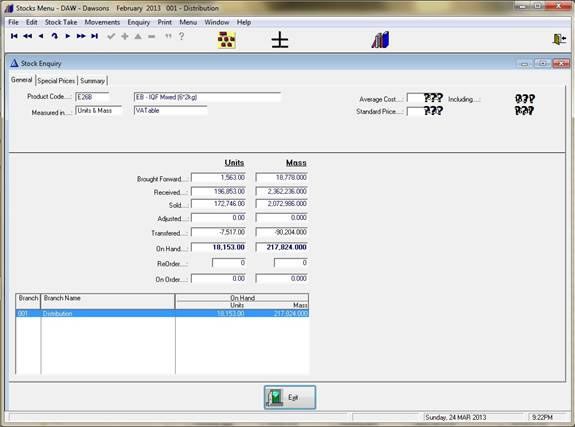Open the Print menu
575x427 pixels.
(x=165, y=22)
